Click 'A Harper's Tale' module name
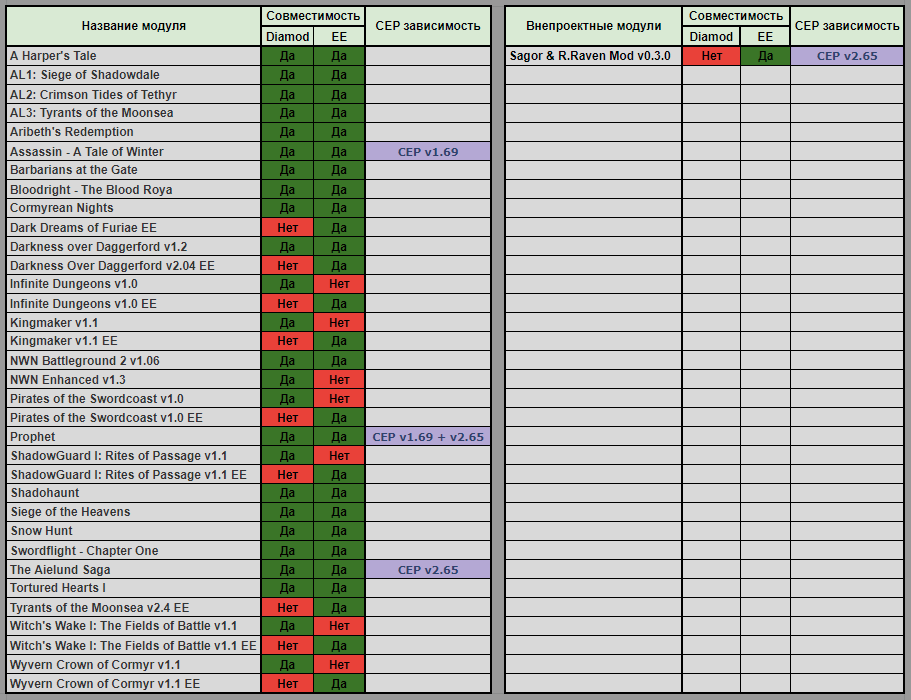This screenshot has height=700, width=911. (53, 56)
